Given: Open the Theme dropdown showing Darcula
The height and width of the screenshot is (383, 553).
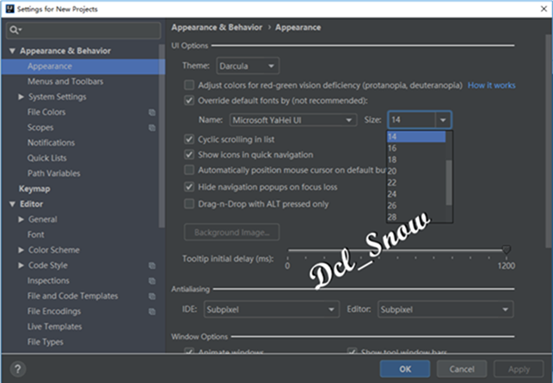Looking at the screenshot, I should [x=248, y=66].
